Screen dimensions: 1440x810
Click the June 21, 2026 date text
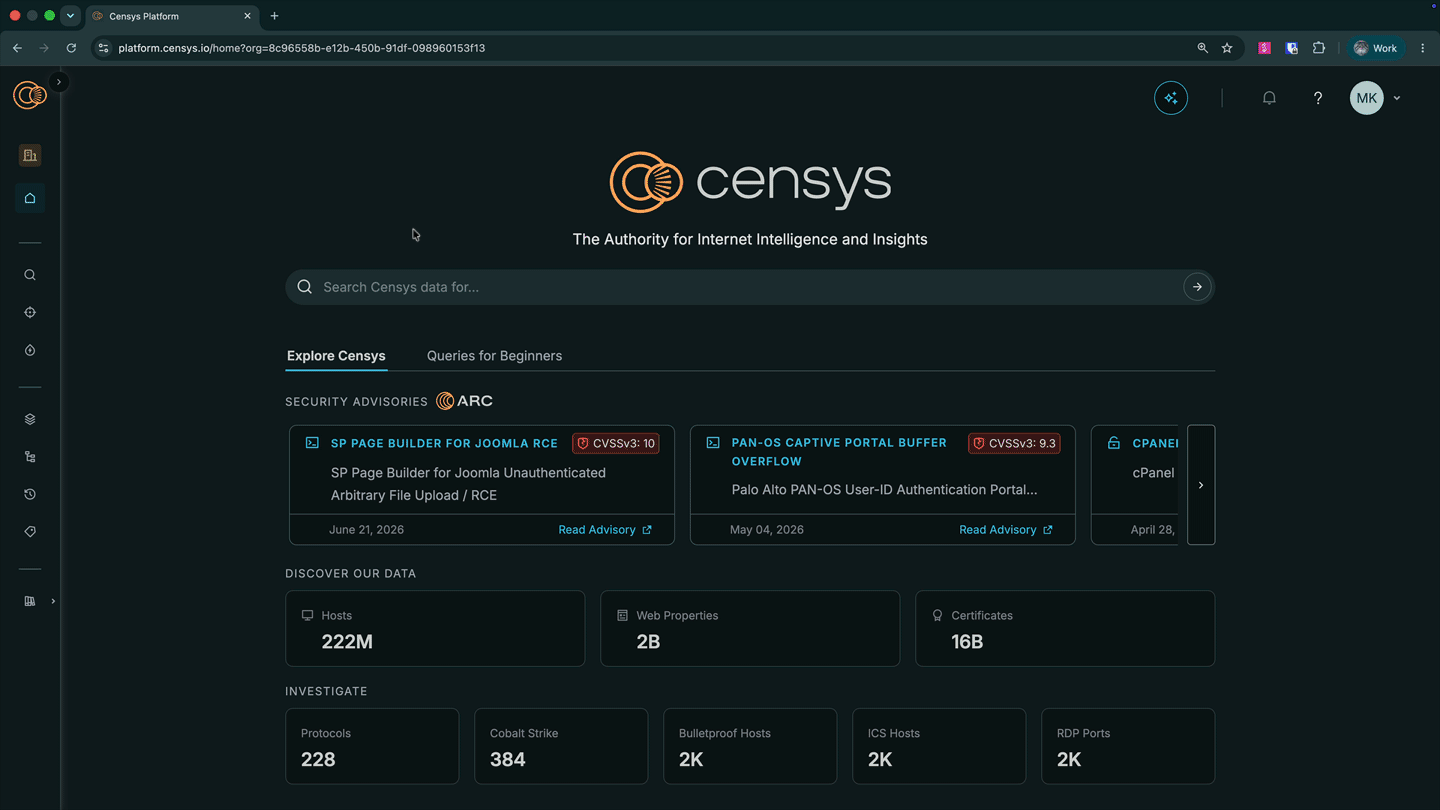[366, 530]
